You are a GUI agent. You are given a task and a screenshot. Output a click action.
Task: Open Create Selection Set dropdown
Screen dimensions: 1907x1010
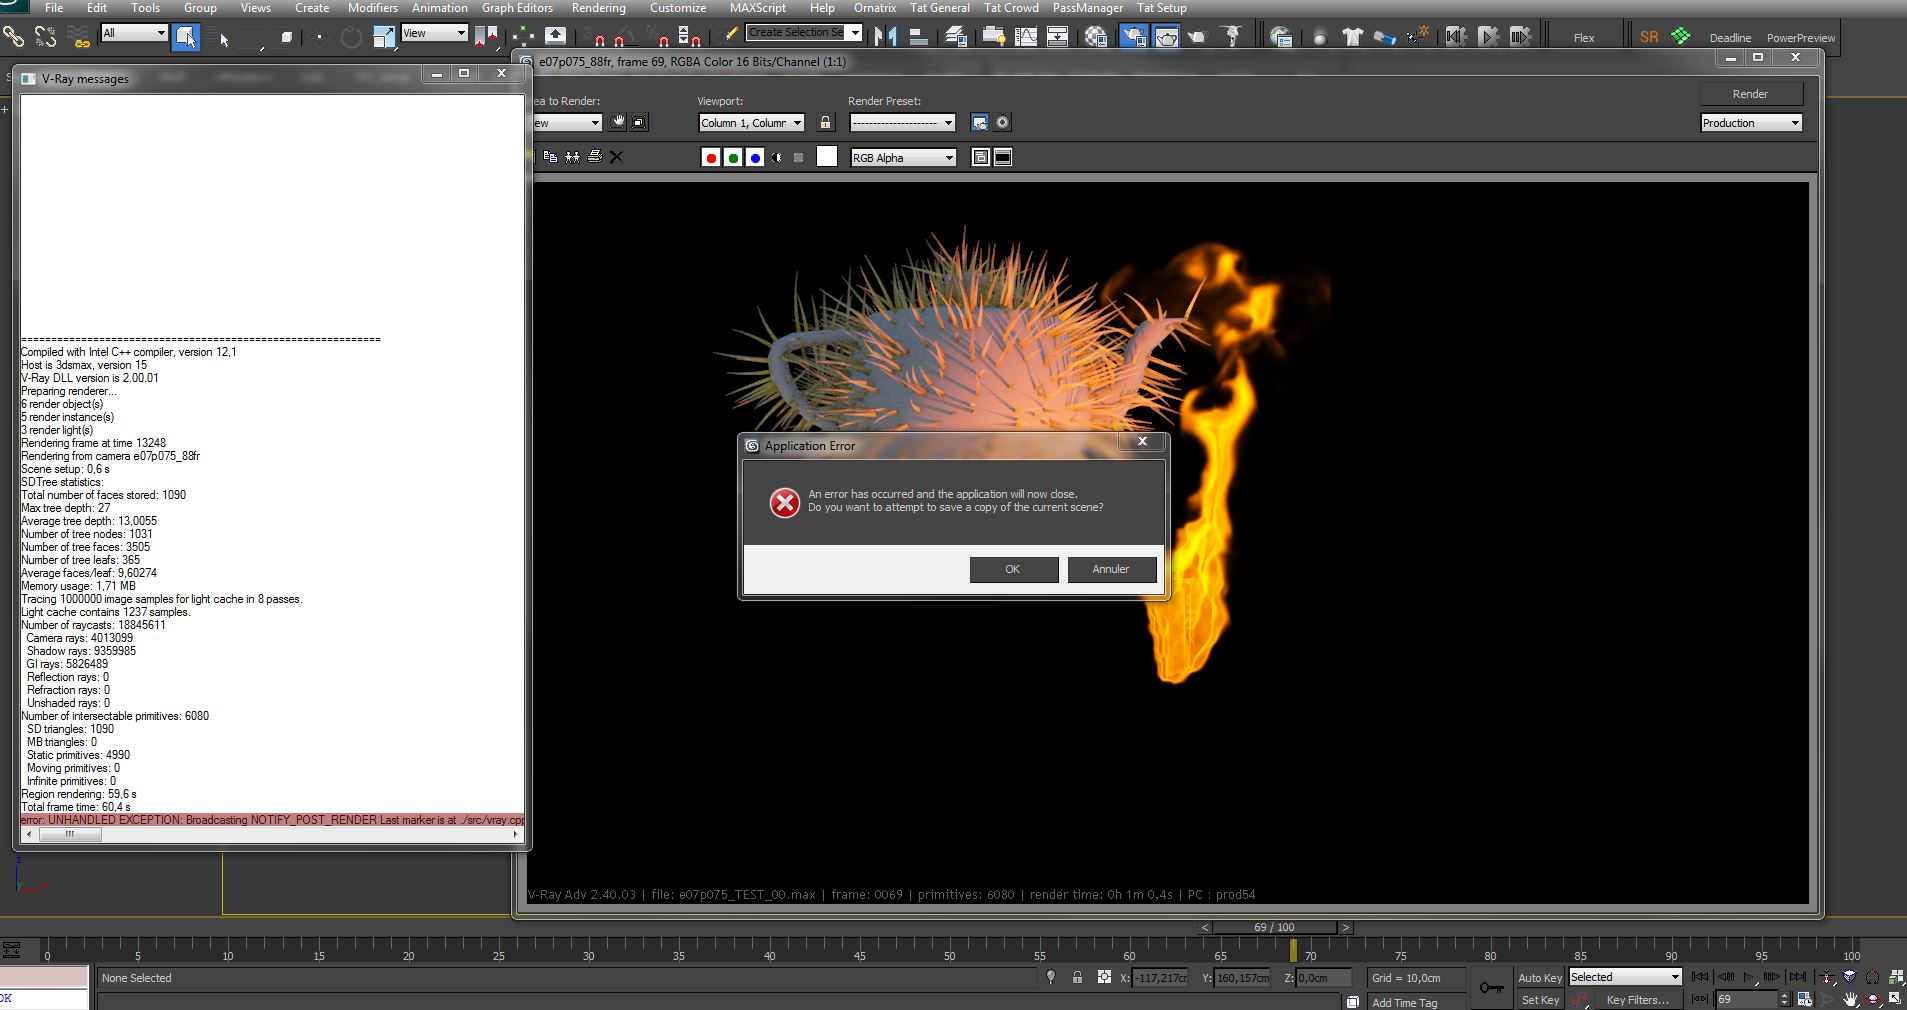click(804, 32)
